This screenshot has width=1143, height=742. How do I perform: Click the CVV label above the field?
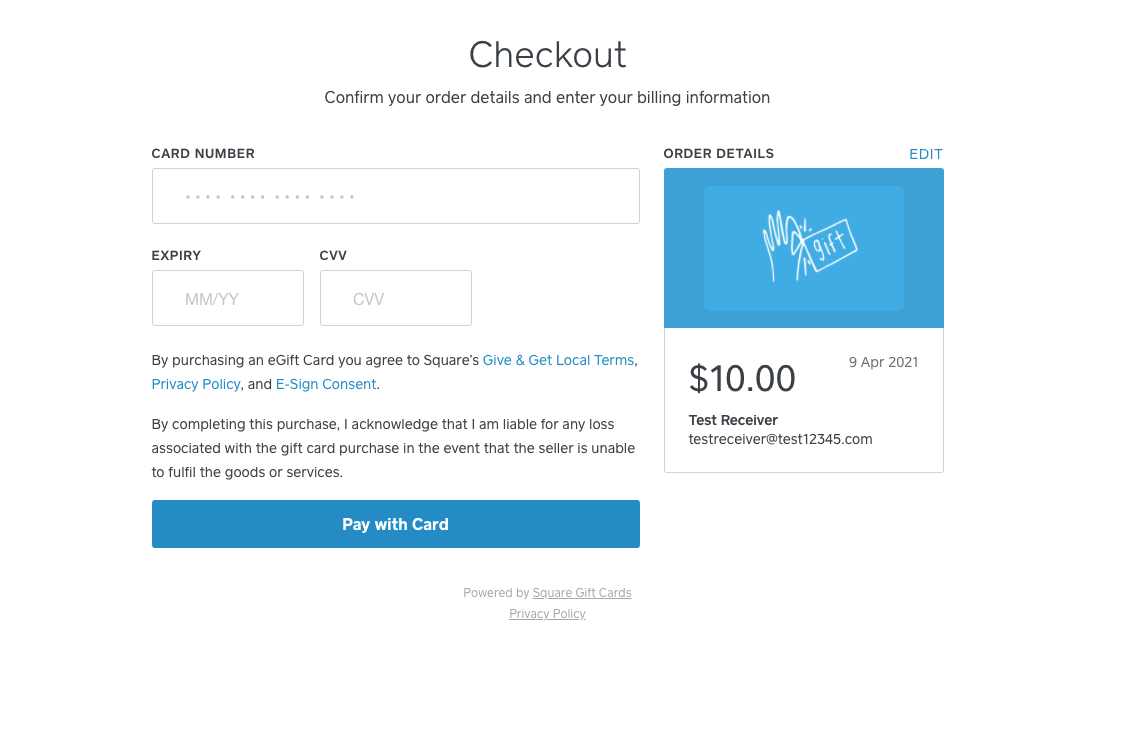(x=333, y=256)
